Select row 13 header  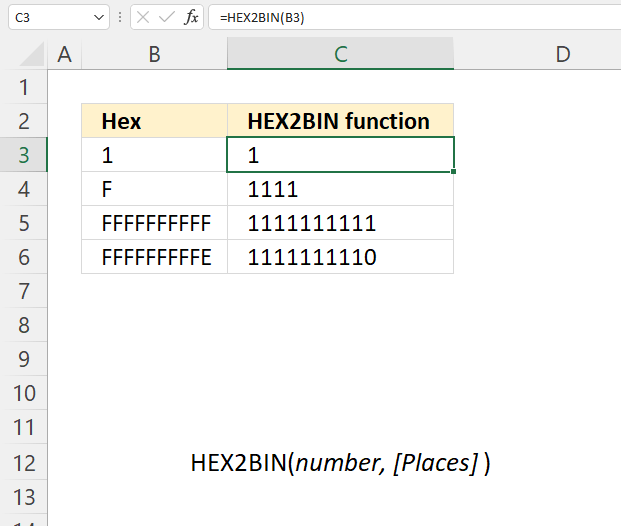(x=24, y=497)
